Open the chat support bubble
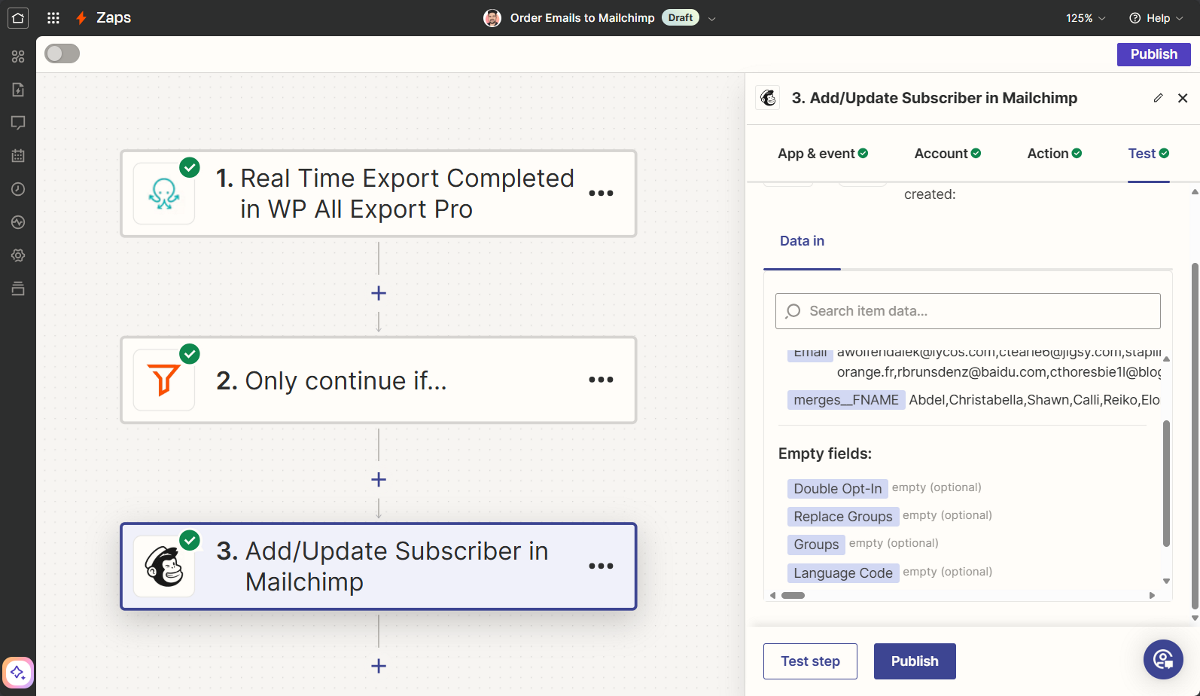 (1164, 659)
